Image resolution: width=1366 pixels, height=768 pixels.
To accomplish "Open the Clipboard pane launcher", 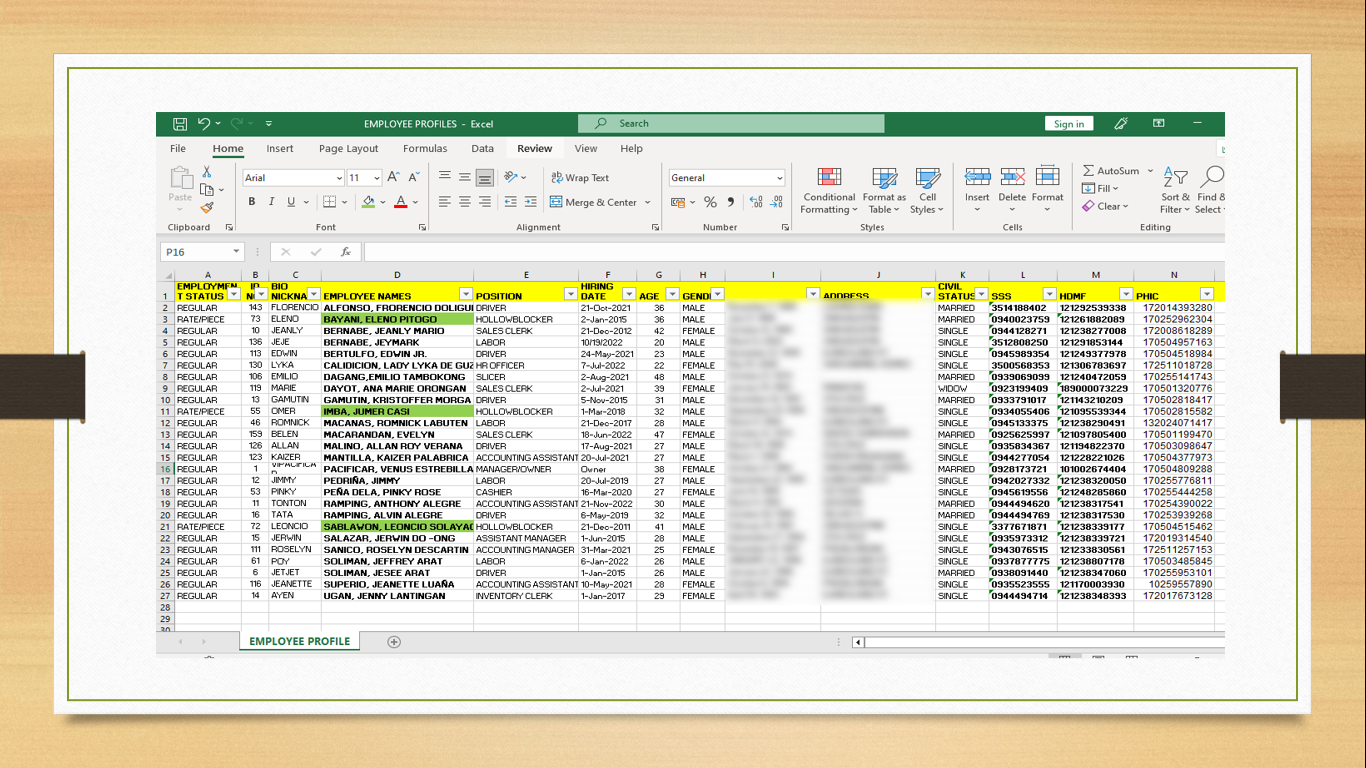I will click(229, 228).
